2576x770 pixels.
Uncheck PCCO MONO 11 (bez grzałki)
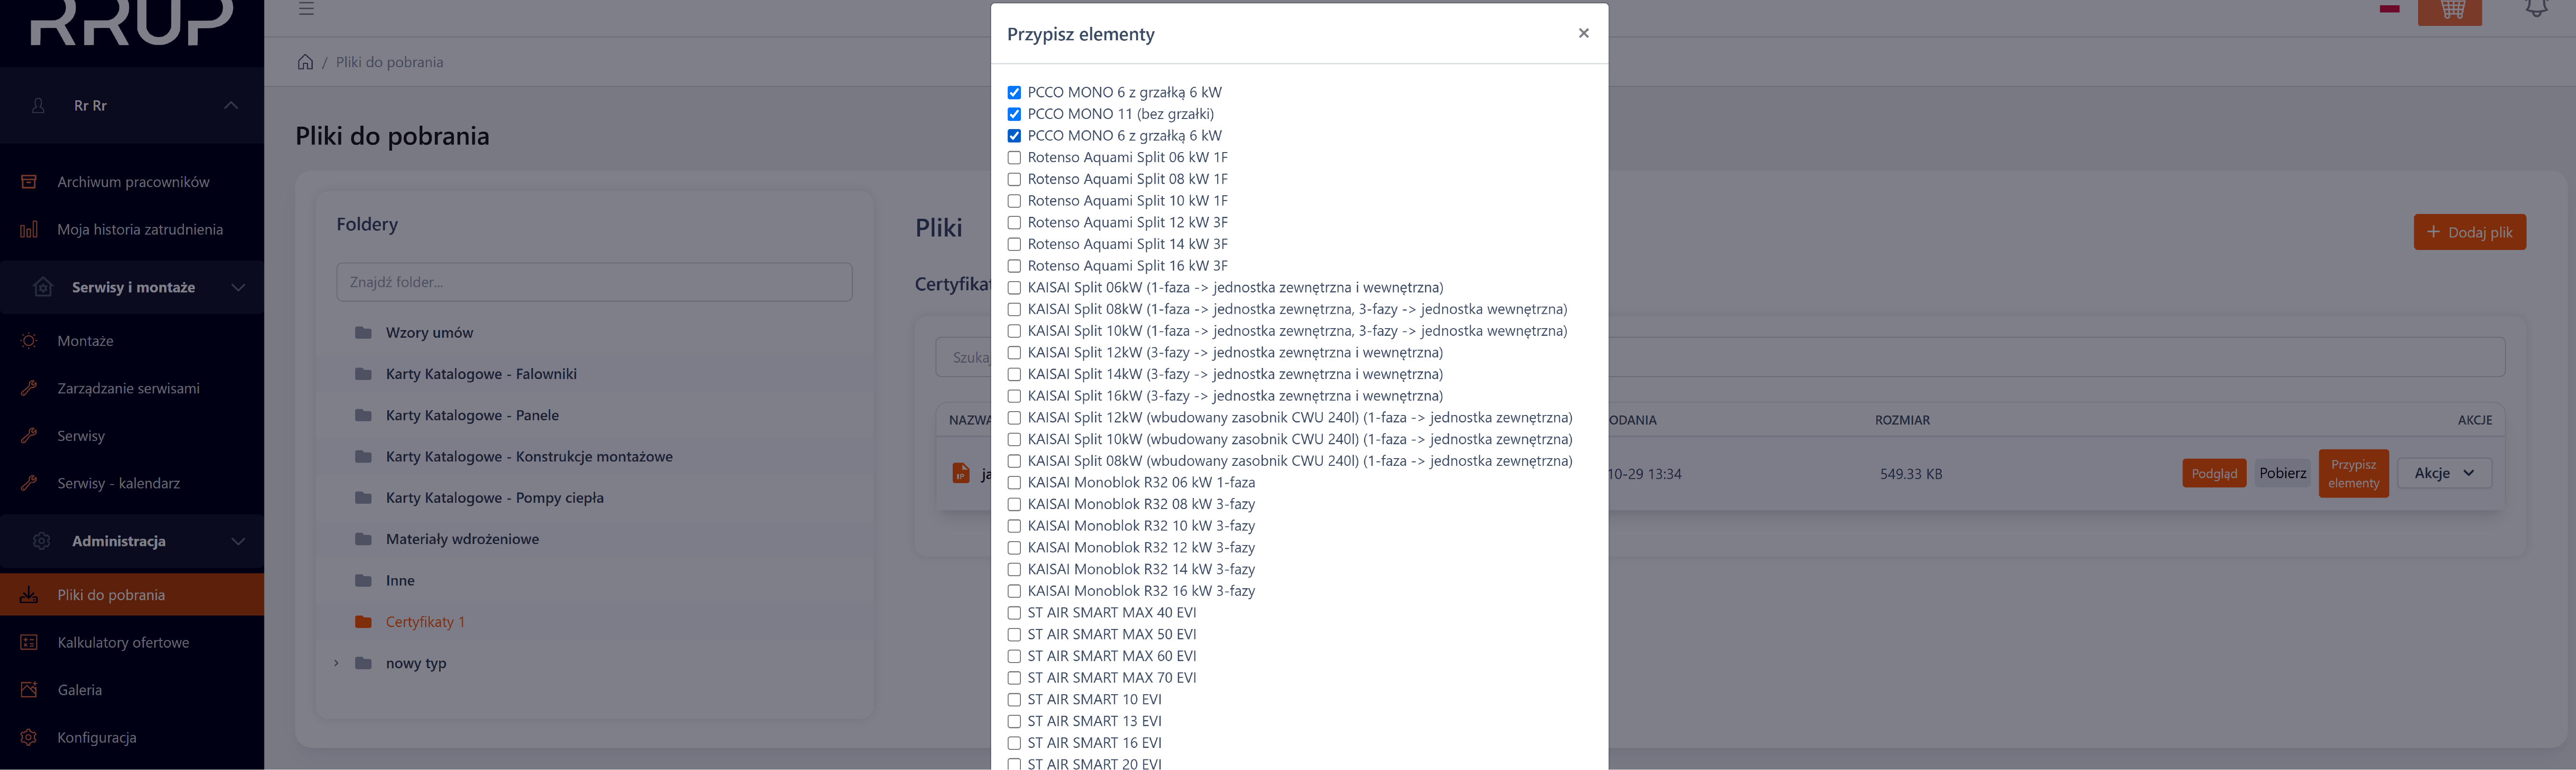pyautogui.click(x=1014, y=114)
